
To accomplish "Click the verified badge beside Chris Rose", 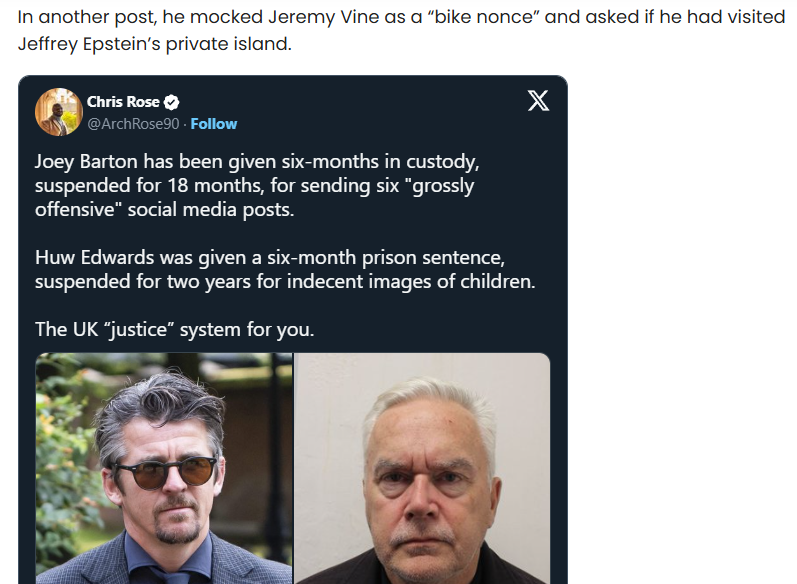I will click(x=172, y=102).
